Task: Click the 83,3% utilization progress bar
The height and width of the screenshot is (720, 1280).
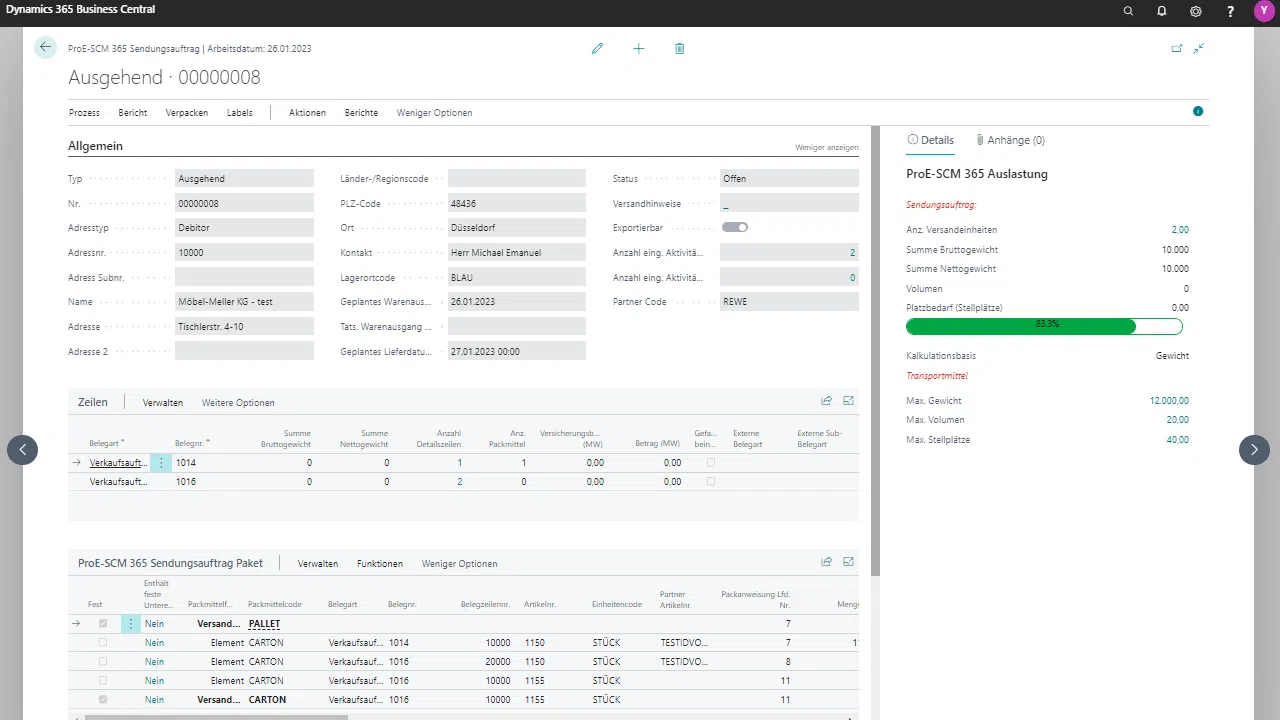Action: coord(1044,326)
